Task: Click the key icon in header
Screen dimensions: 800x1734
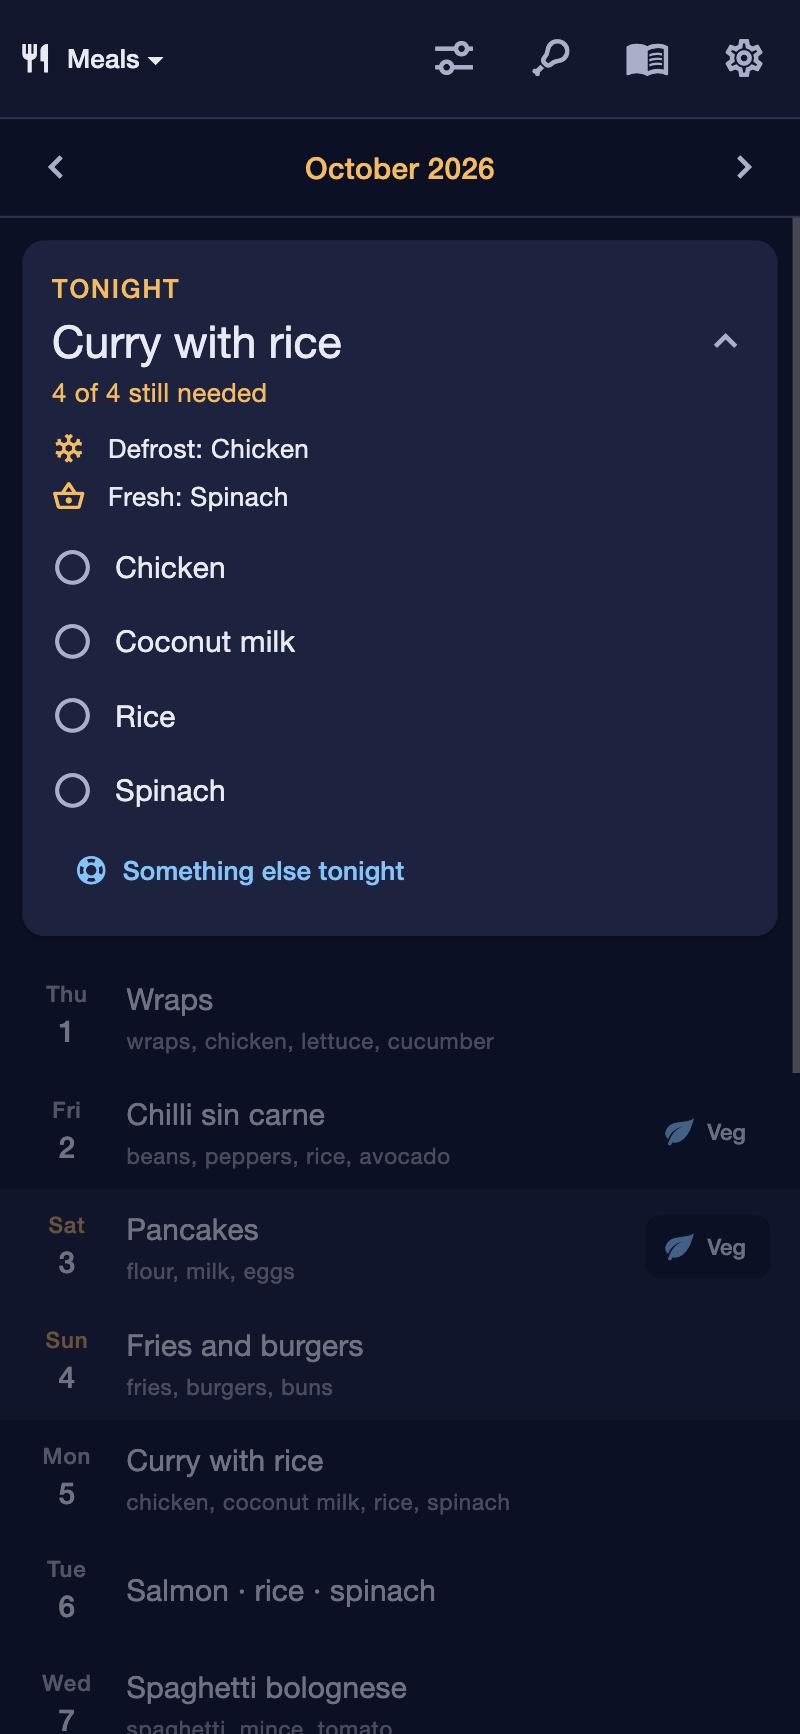Action: click(x=550, y=59)
